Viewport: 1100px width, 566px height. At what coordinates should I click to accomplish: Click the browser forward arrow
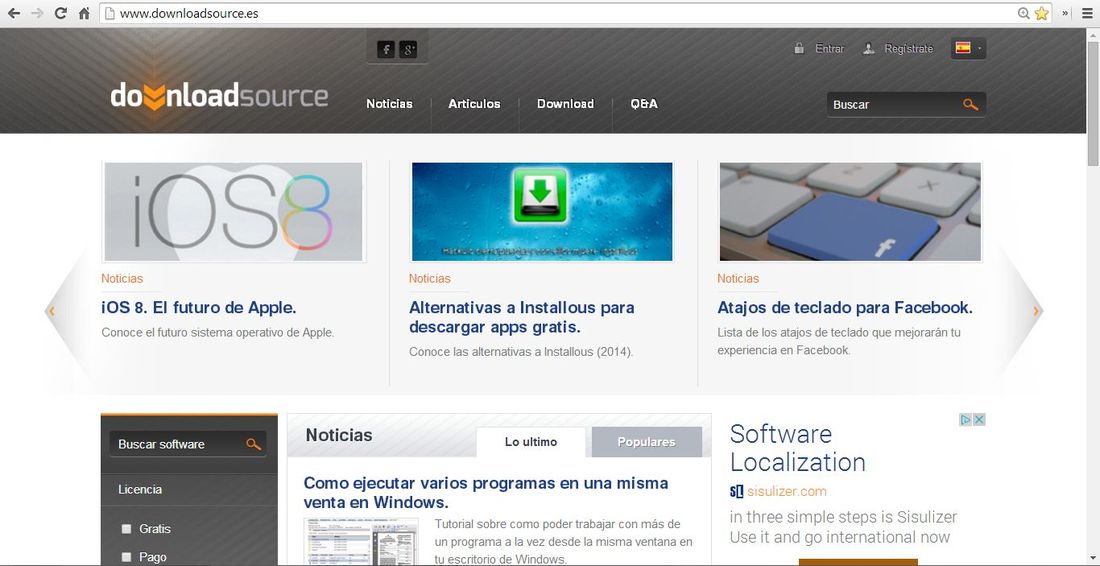[37, 13]
